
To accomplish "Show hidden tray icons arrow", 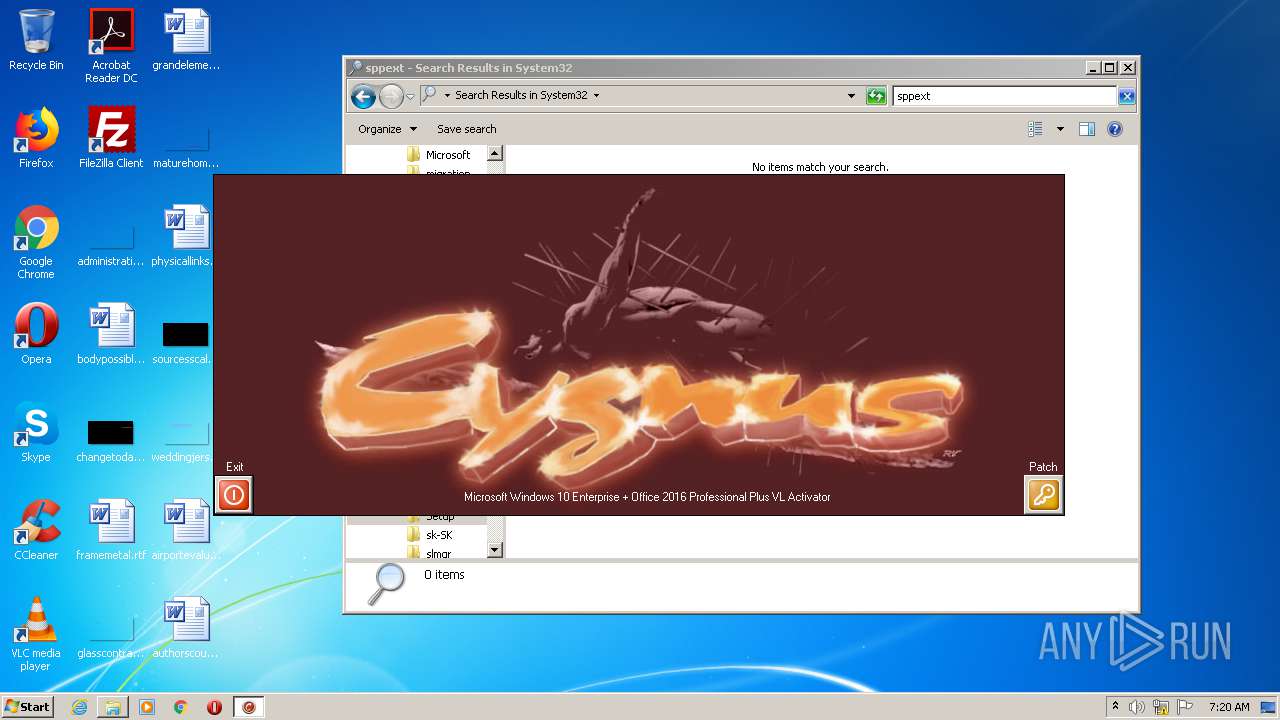I will (x=1115, y=707).
